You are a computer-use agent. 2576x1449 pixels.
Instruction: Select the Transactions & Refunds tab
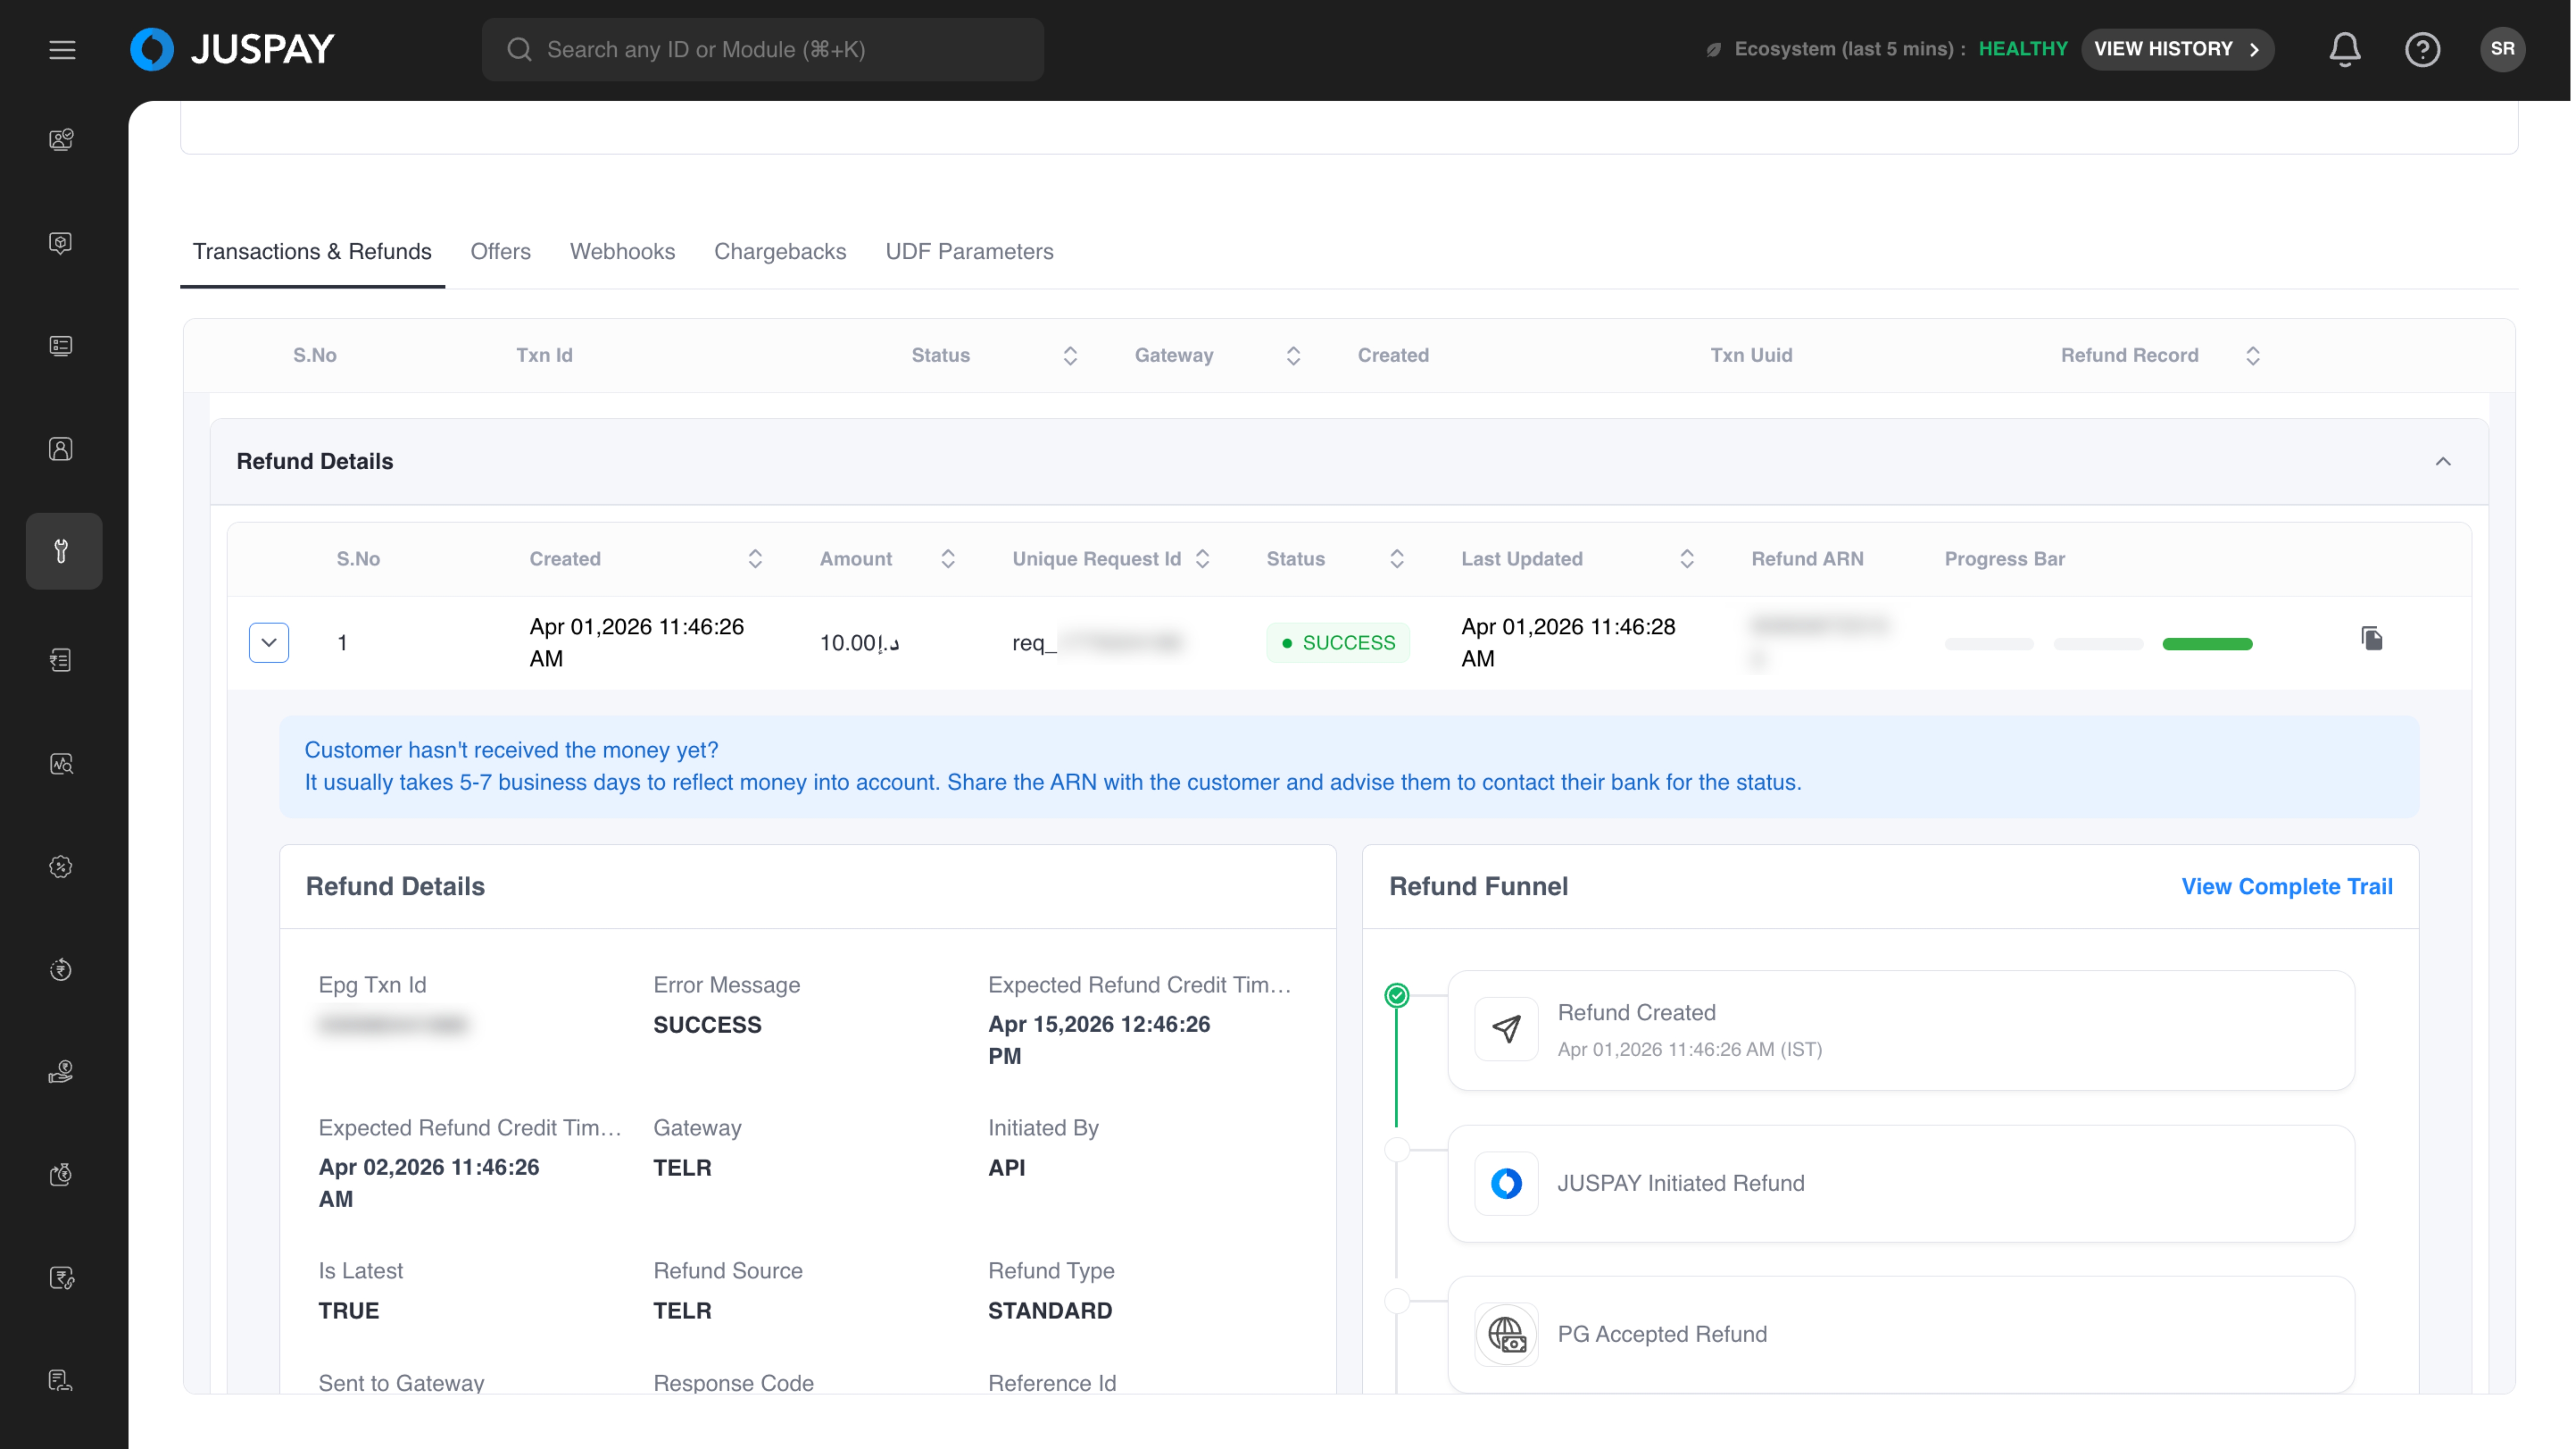[x=312, y=251]
